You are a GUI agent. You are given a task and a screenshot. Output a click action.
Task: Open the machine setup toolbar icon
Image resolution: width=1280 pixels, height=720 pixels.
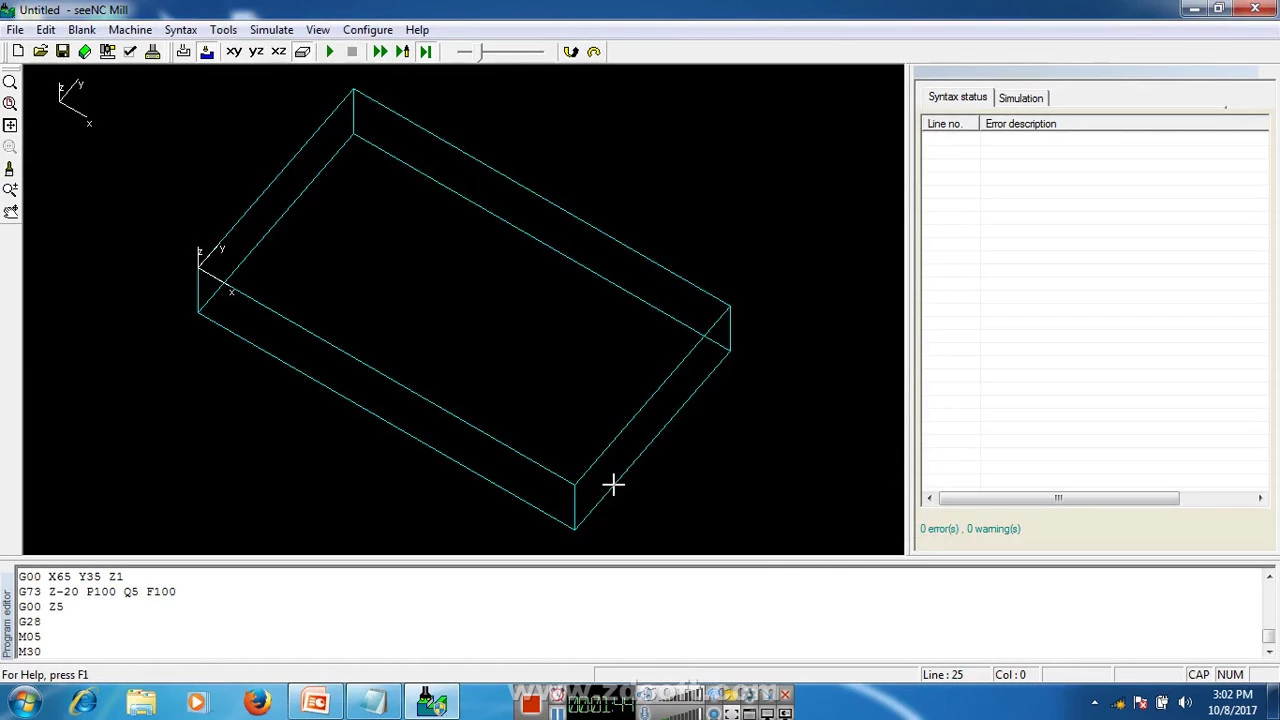coord(107,52)
